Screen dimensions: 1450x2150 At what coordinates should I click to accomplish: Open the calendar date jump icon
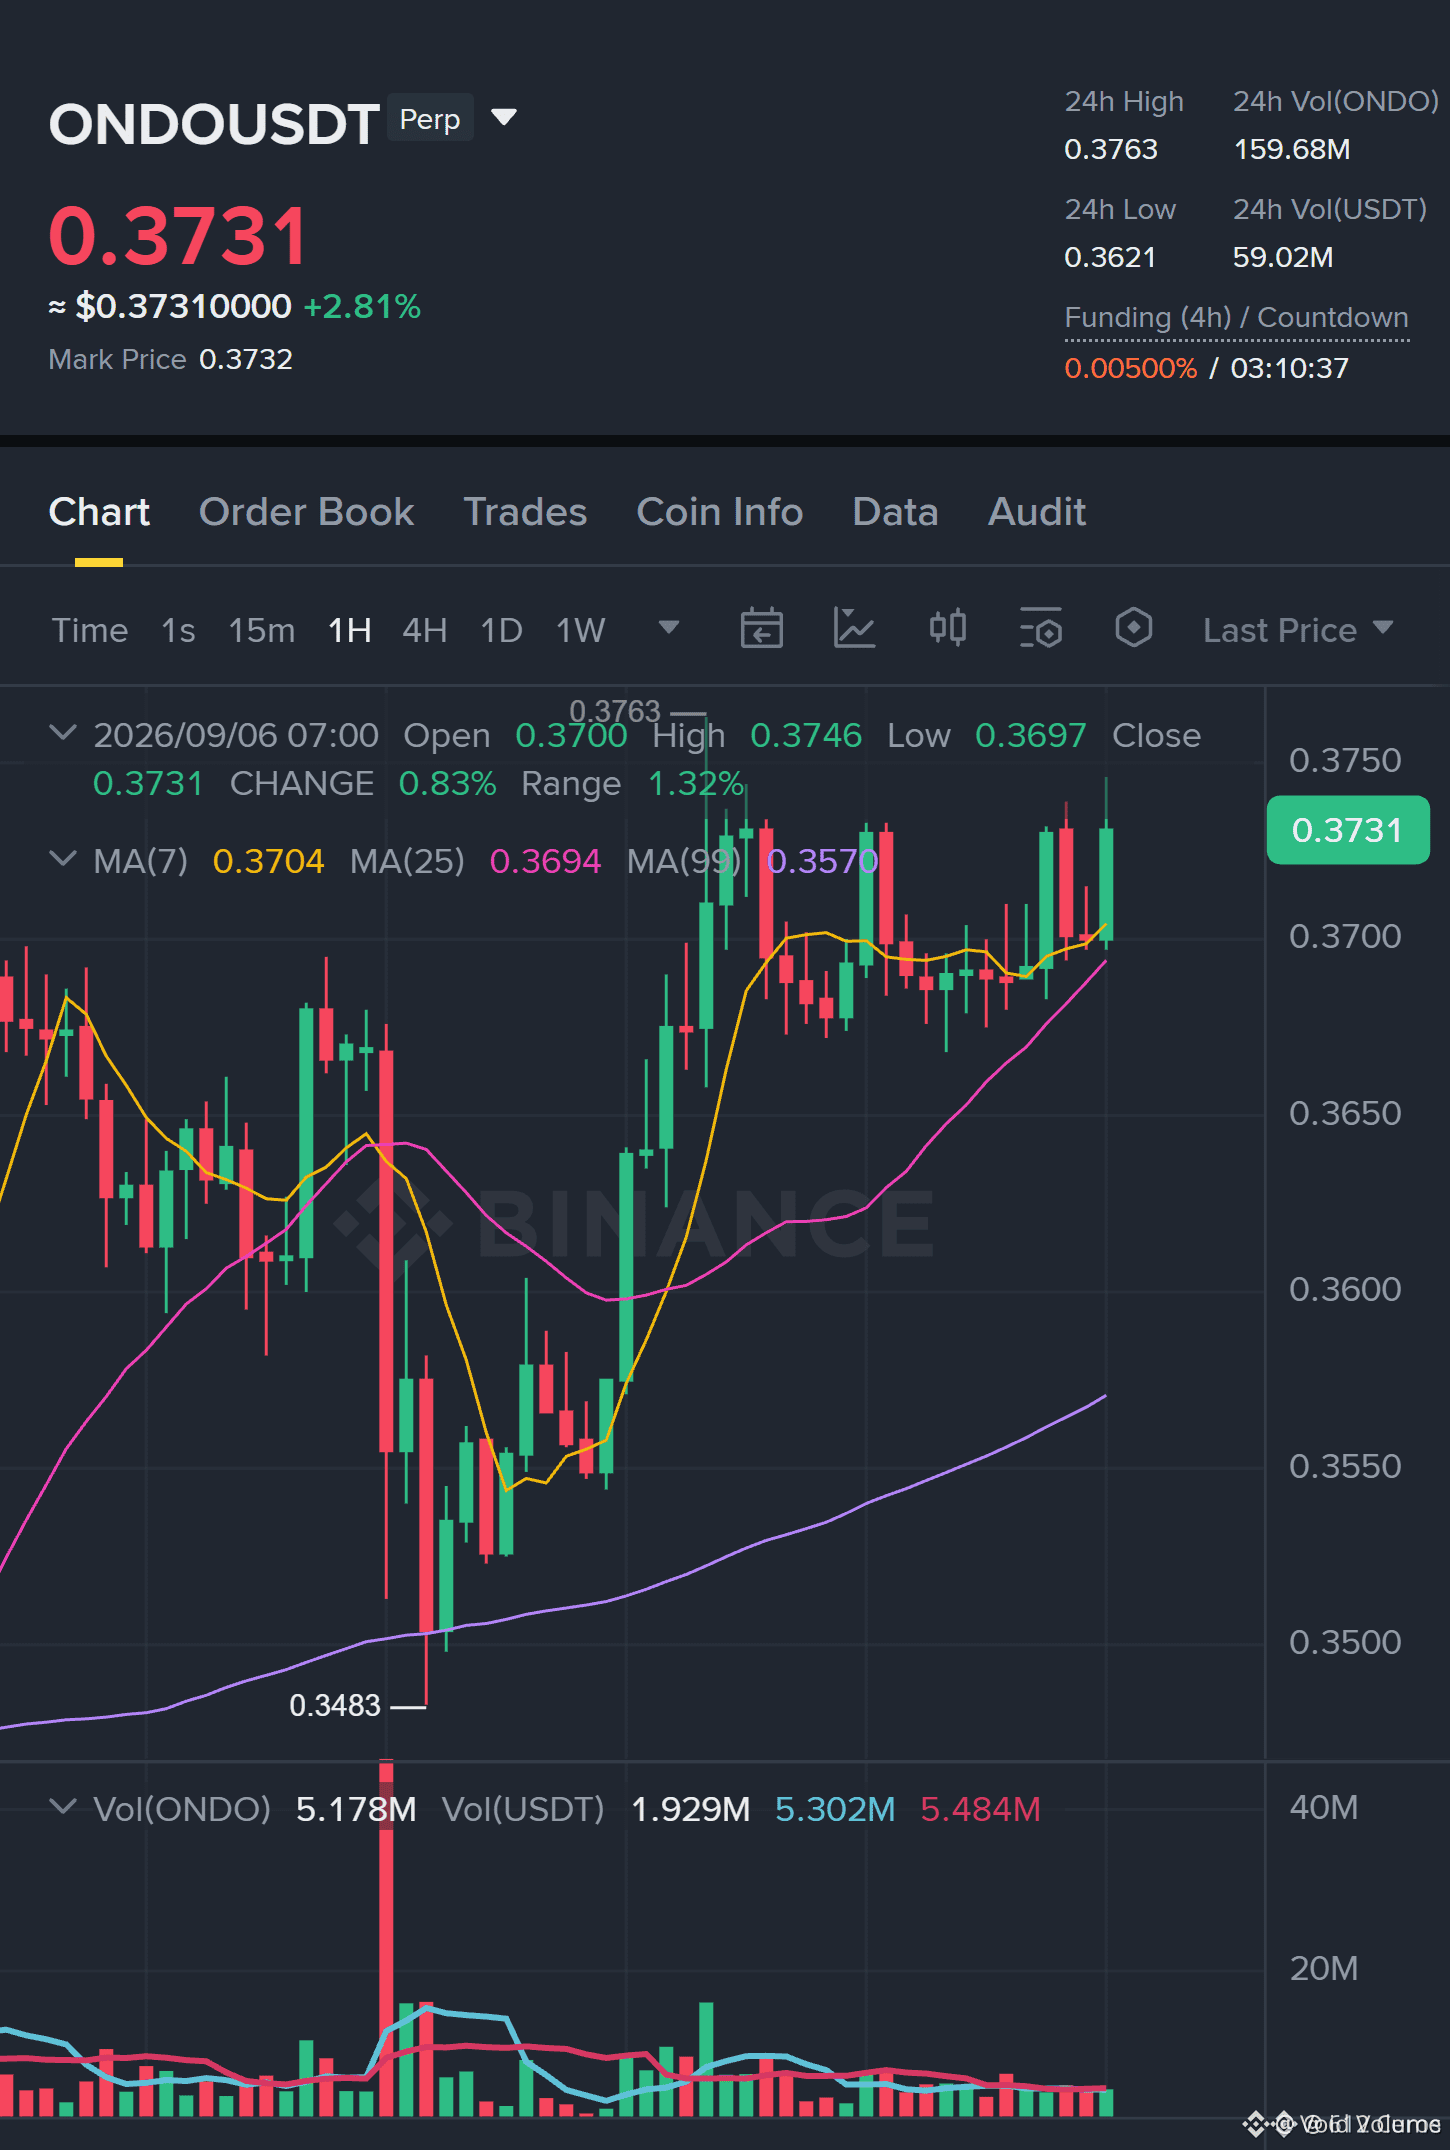761,629
